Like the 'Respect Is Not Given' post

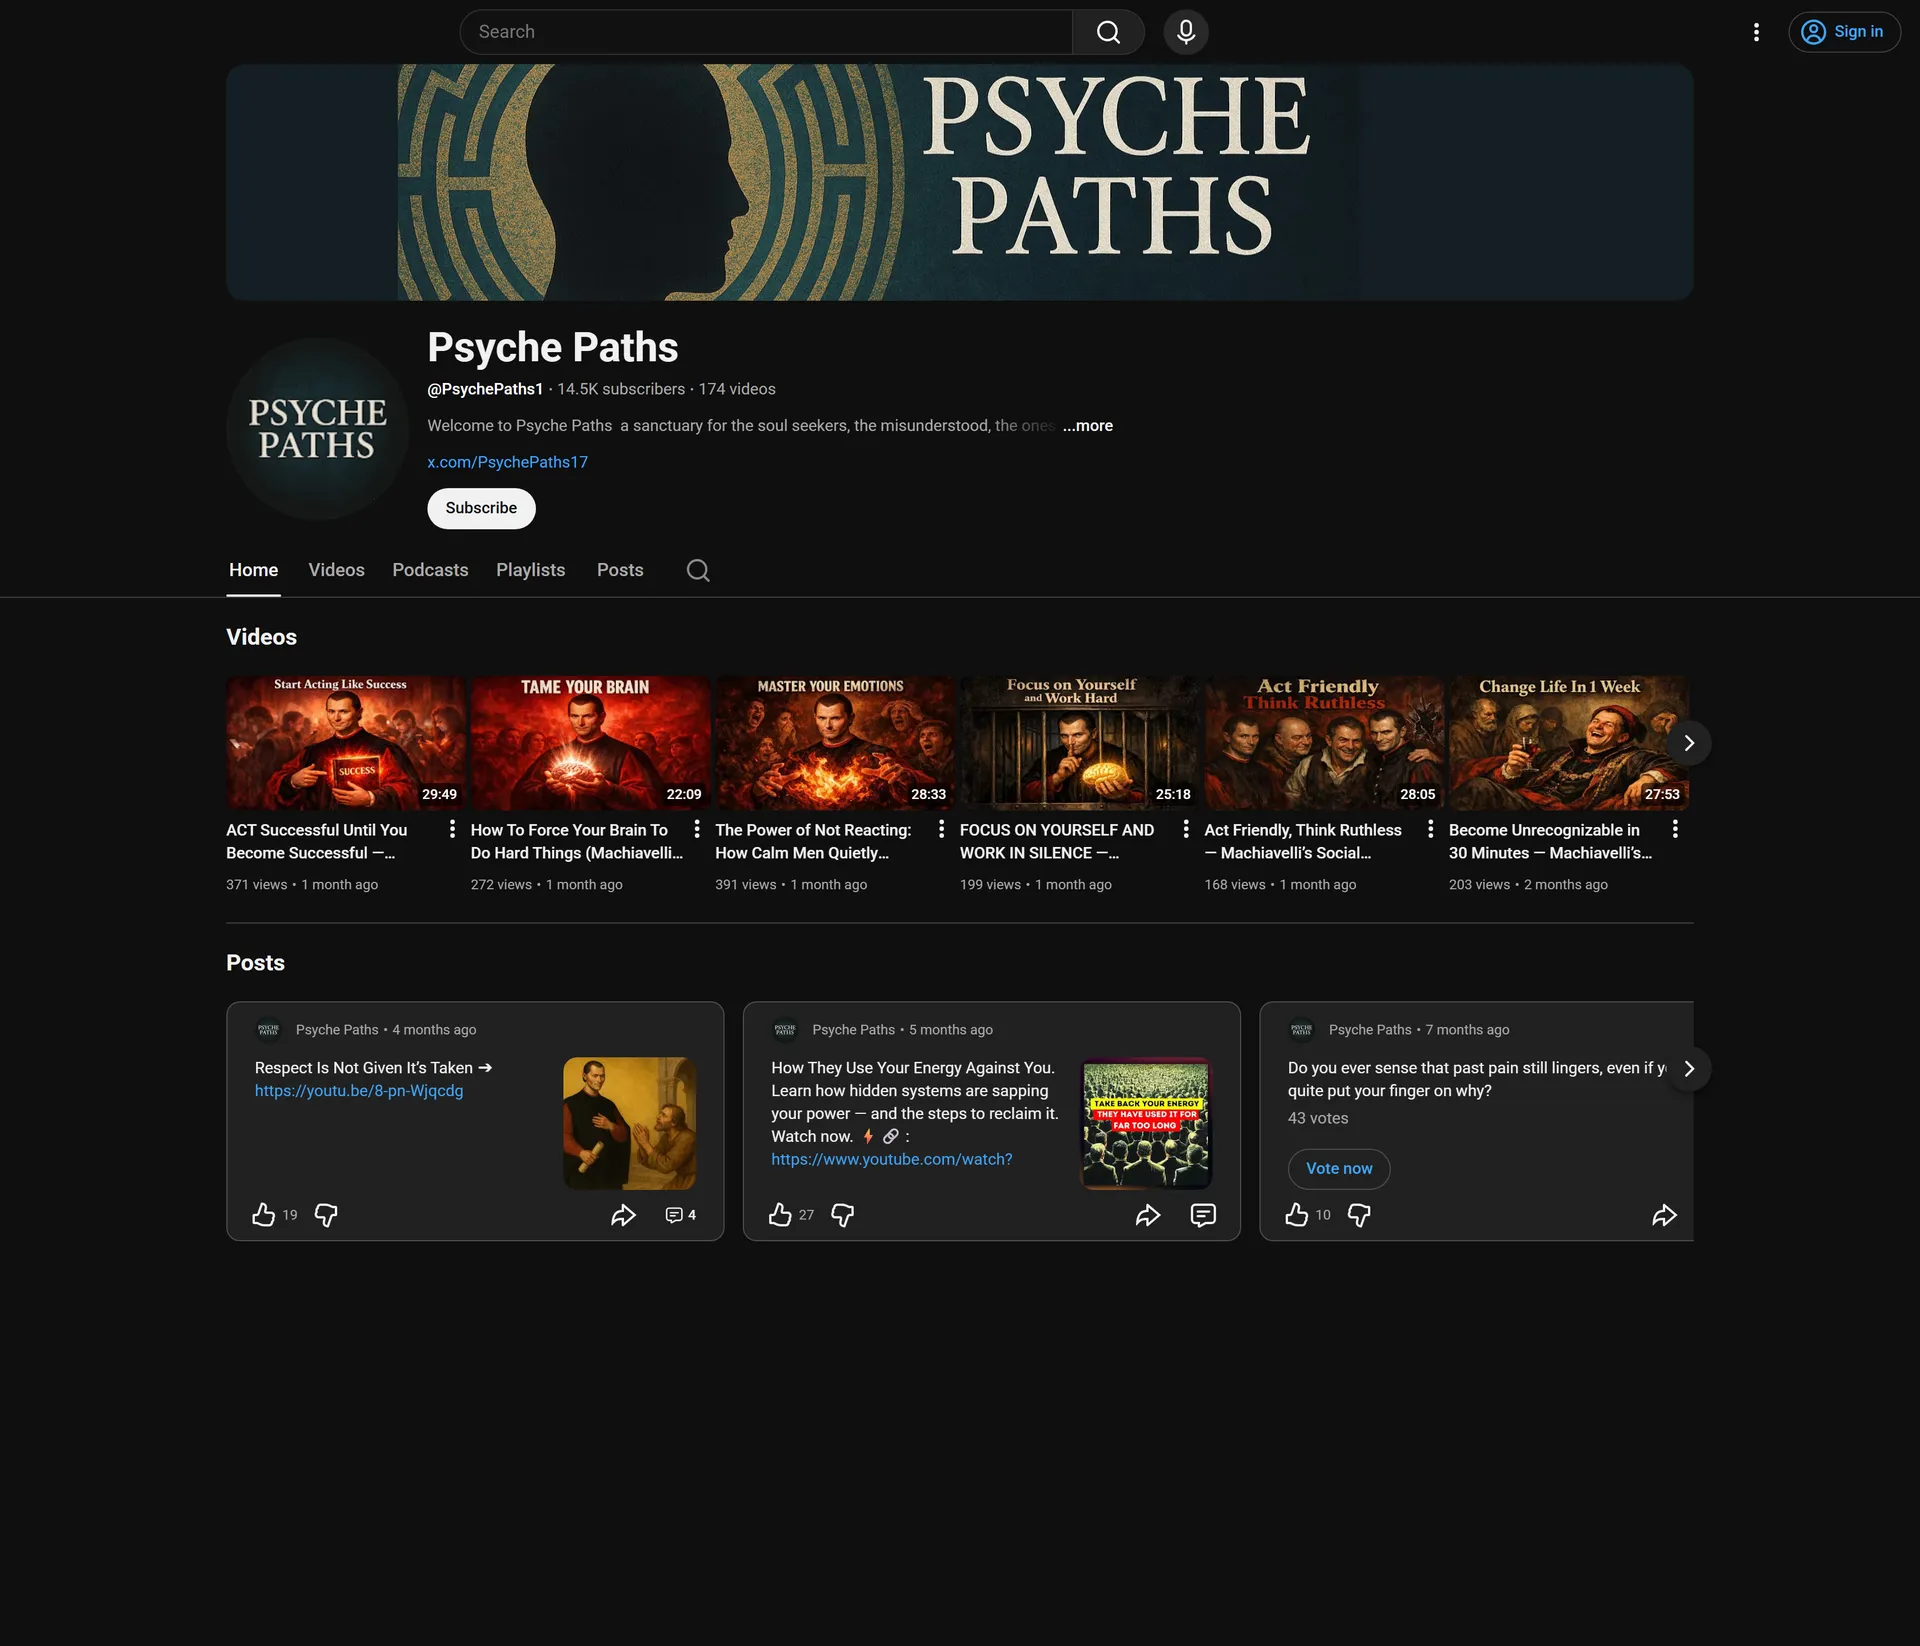tap(263, 1215)
